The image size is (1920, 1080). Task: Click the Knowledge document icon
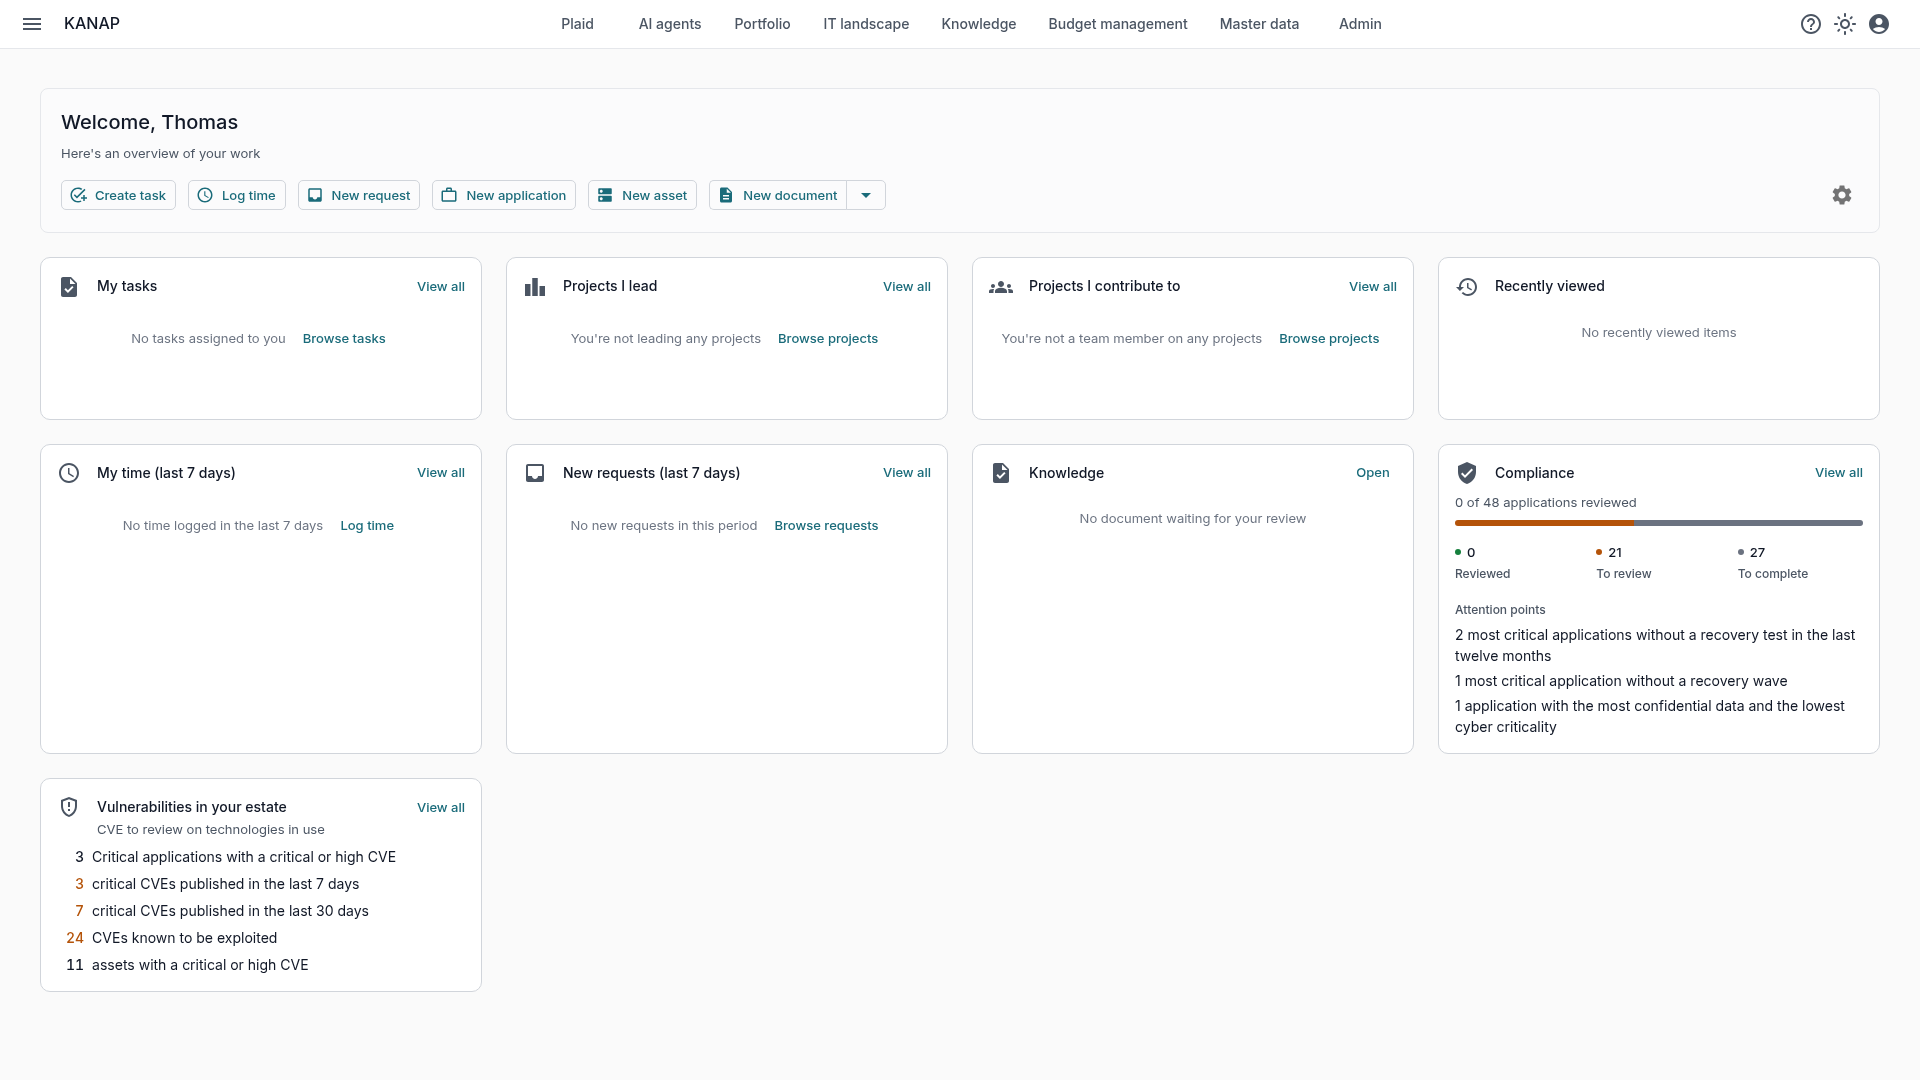click(x=1001, y=473)
